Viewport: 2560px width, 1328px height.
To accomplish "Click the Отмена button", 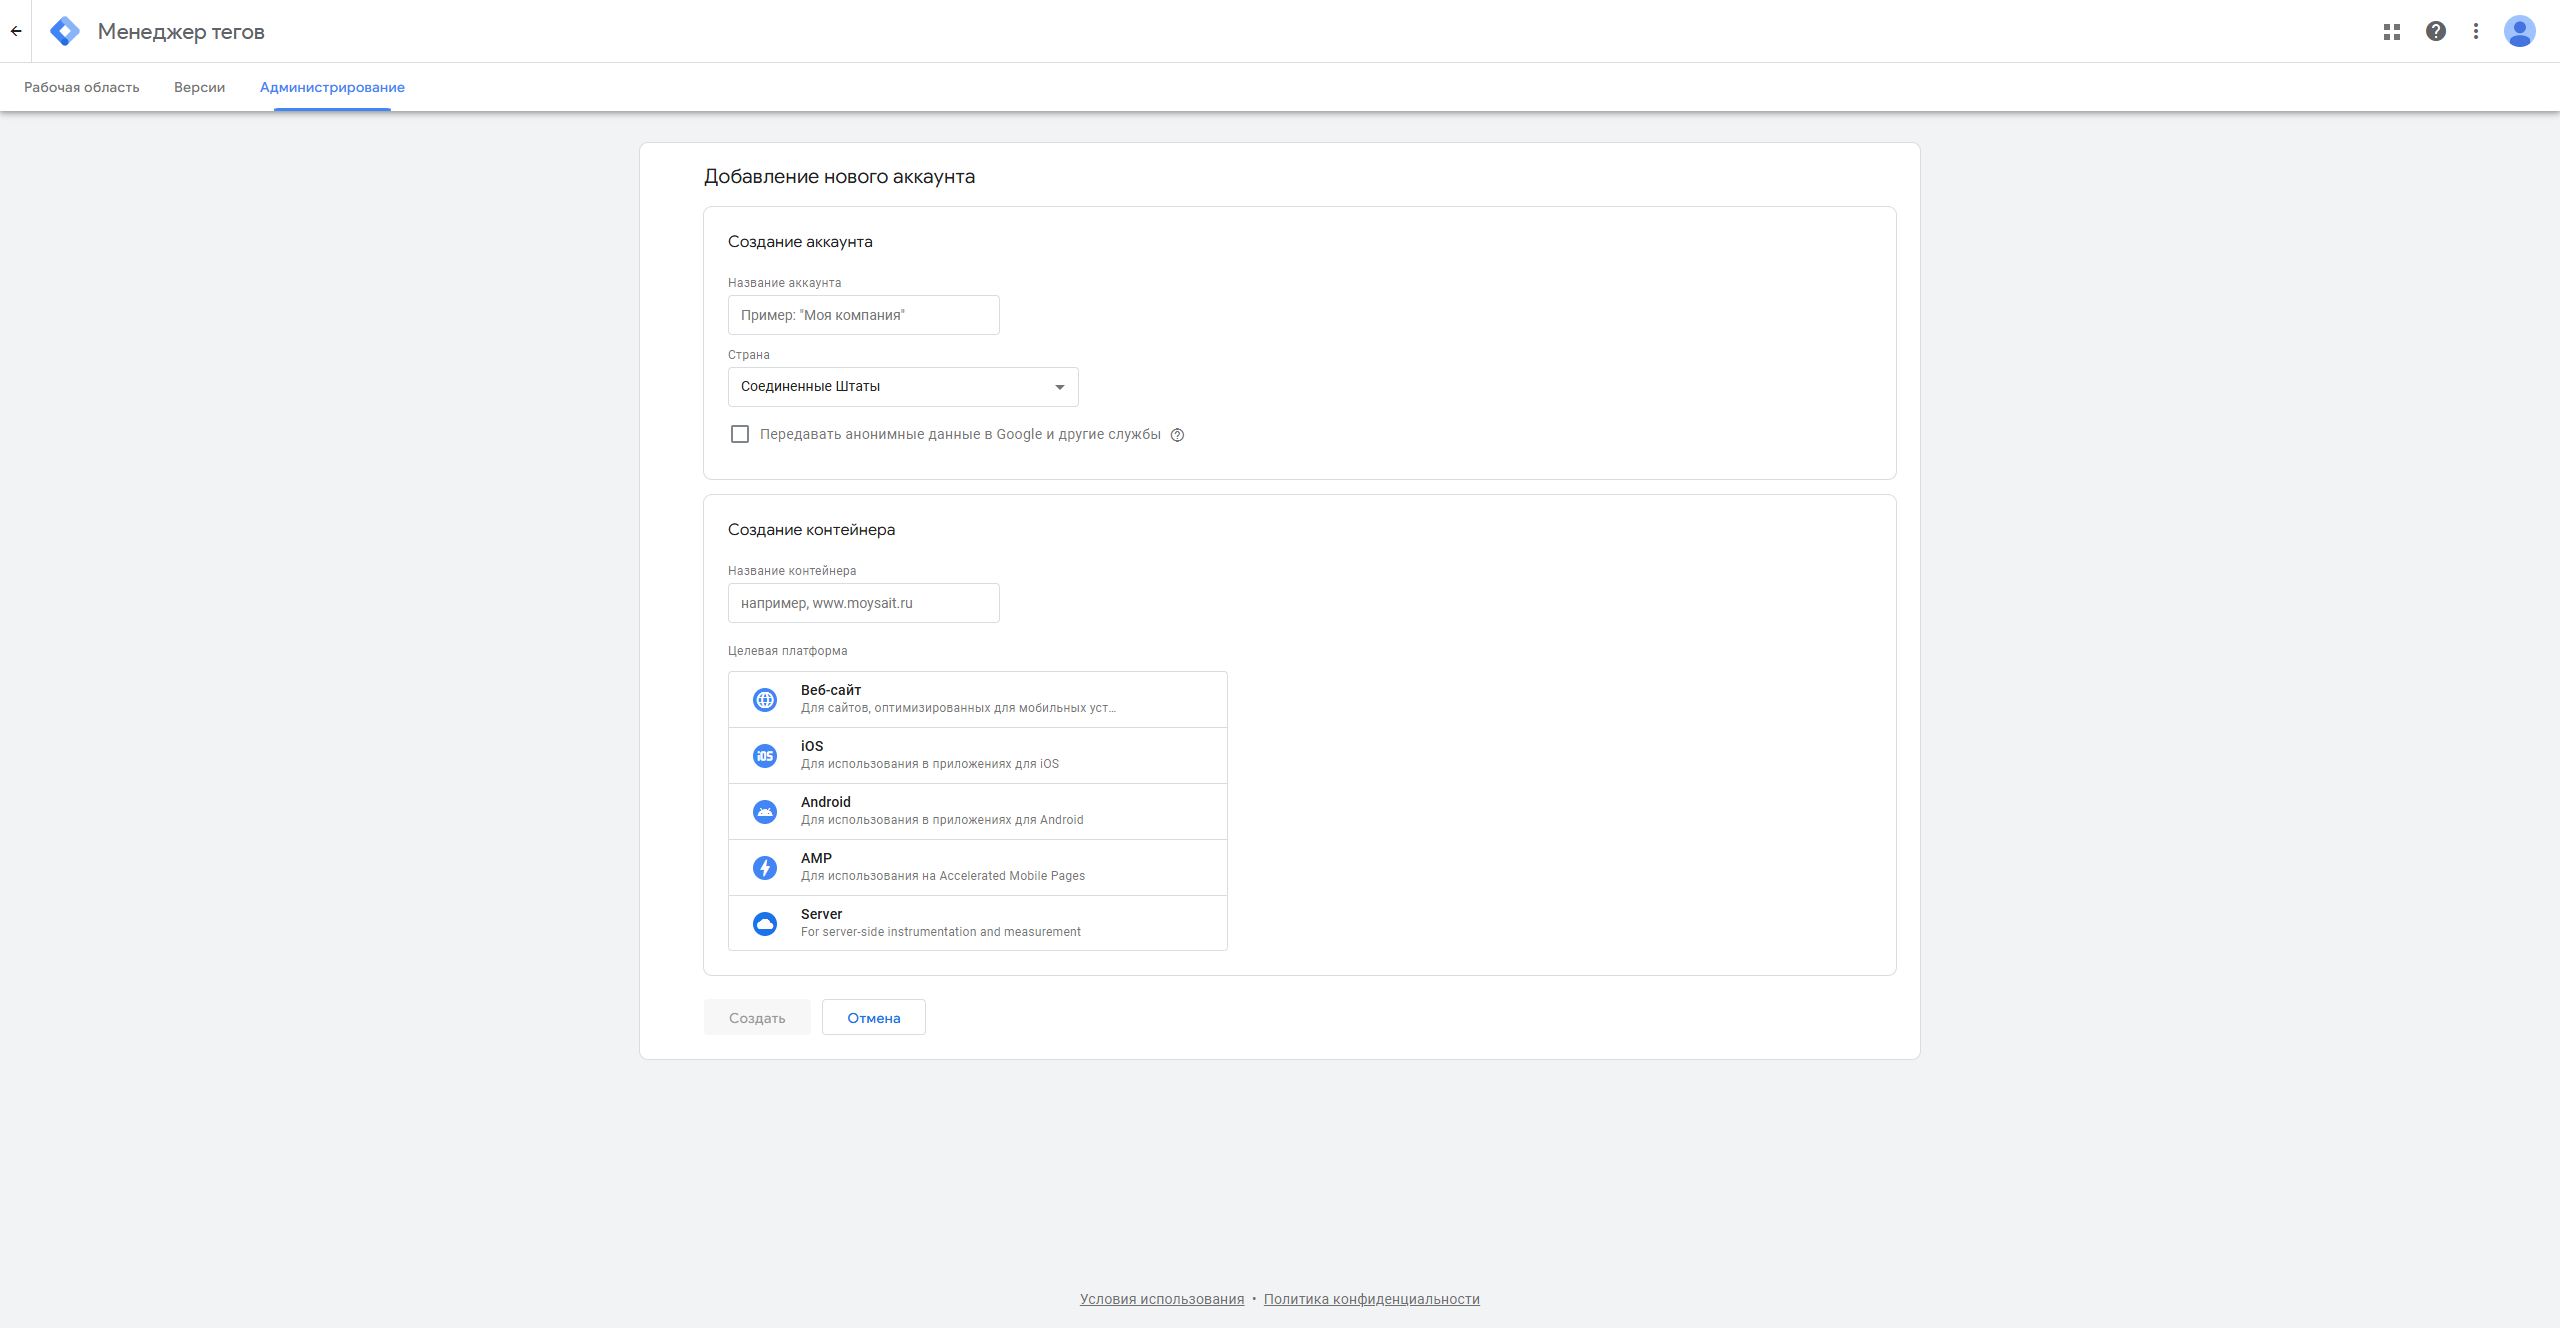I will (x=873, y=1017).
